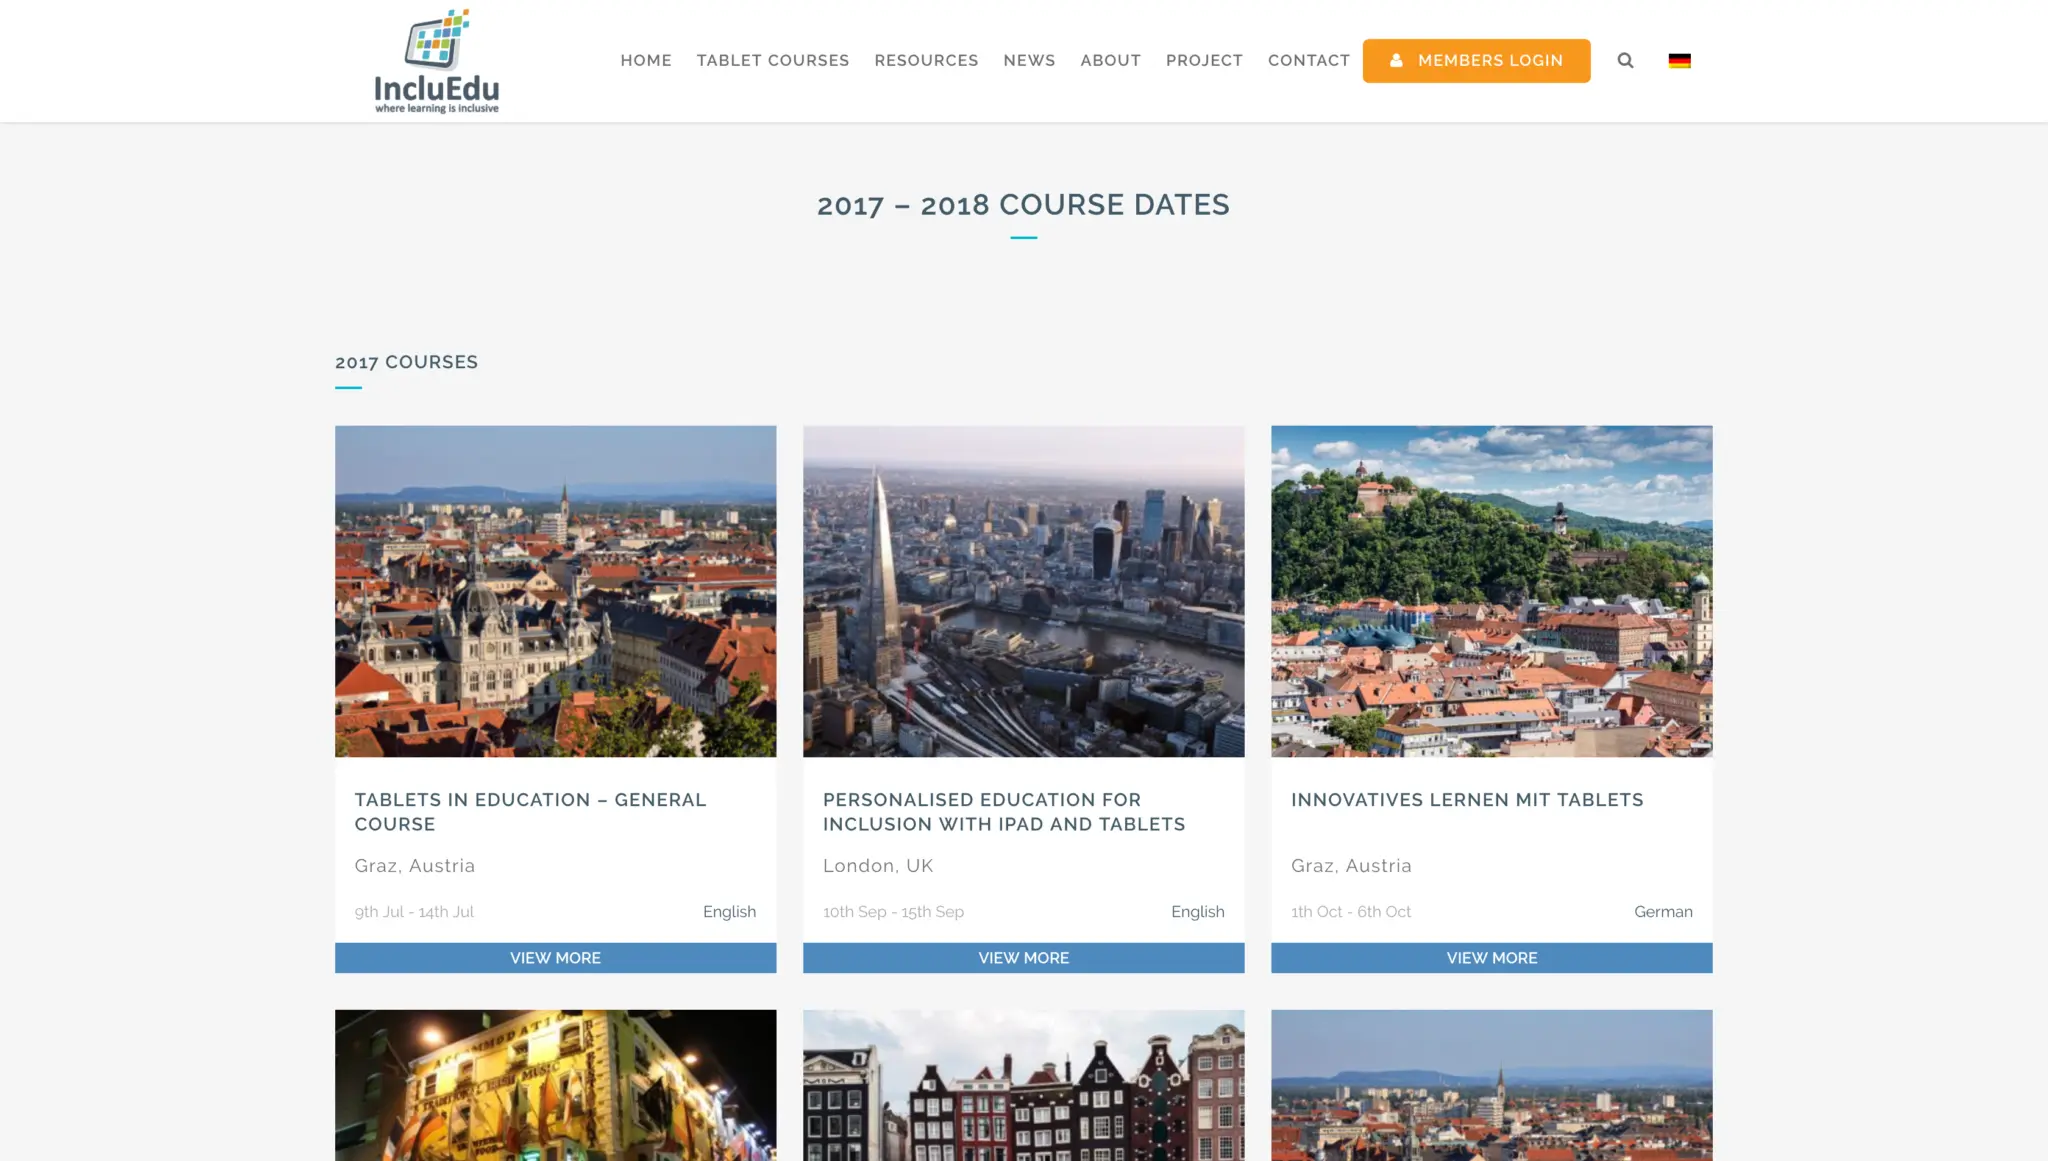The image size is (2048, 1161).
Task: View more on Graz general course
Action: coord(555,957)
